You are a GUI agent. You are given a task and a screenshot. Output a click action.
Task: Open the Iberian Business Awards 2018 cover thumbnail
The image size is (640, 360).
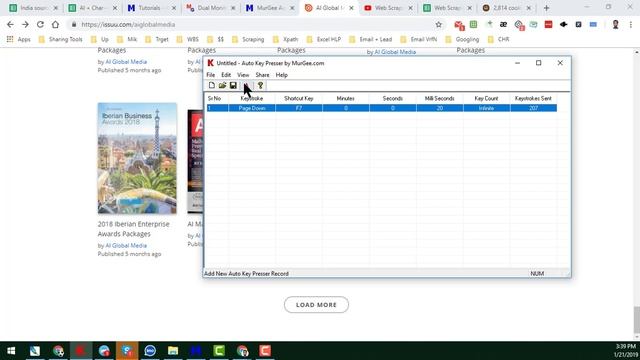[x=137, y=158]
